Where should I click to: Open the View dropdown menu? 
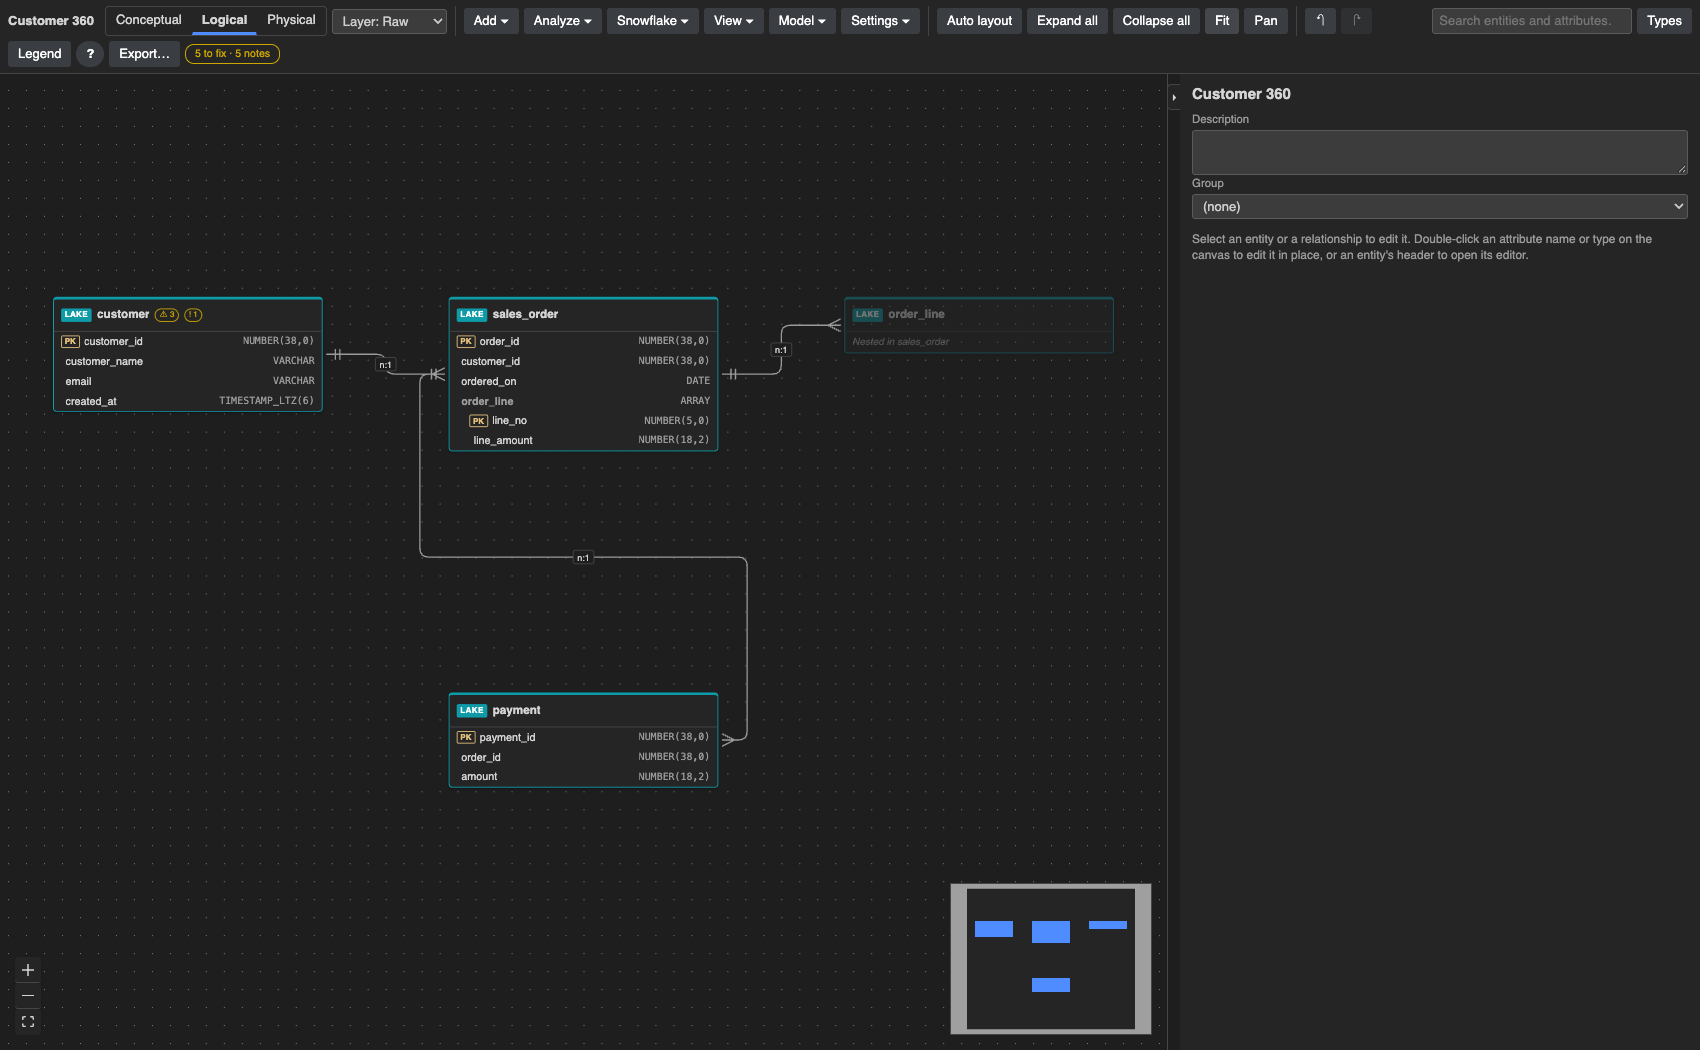click(x=734, y=20)
